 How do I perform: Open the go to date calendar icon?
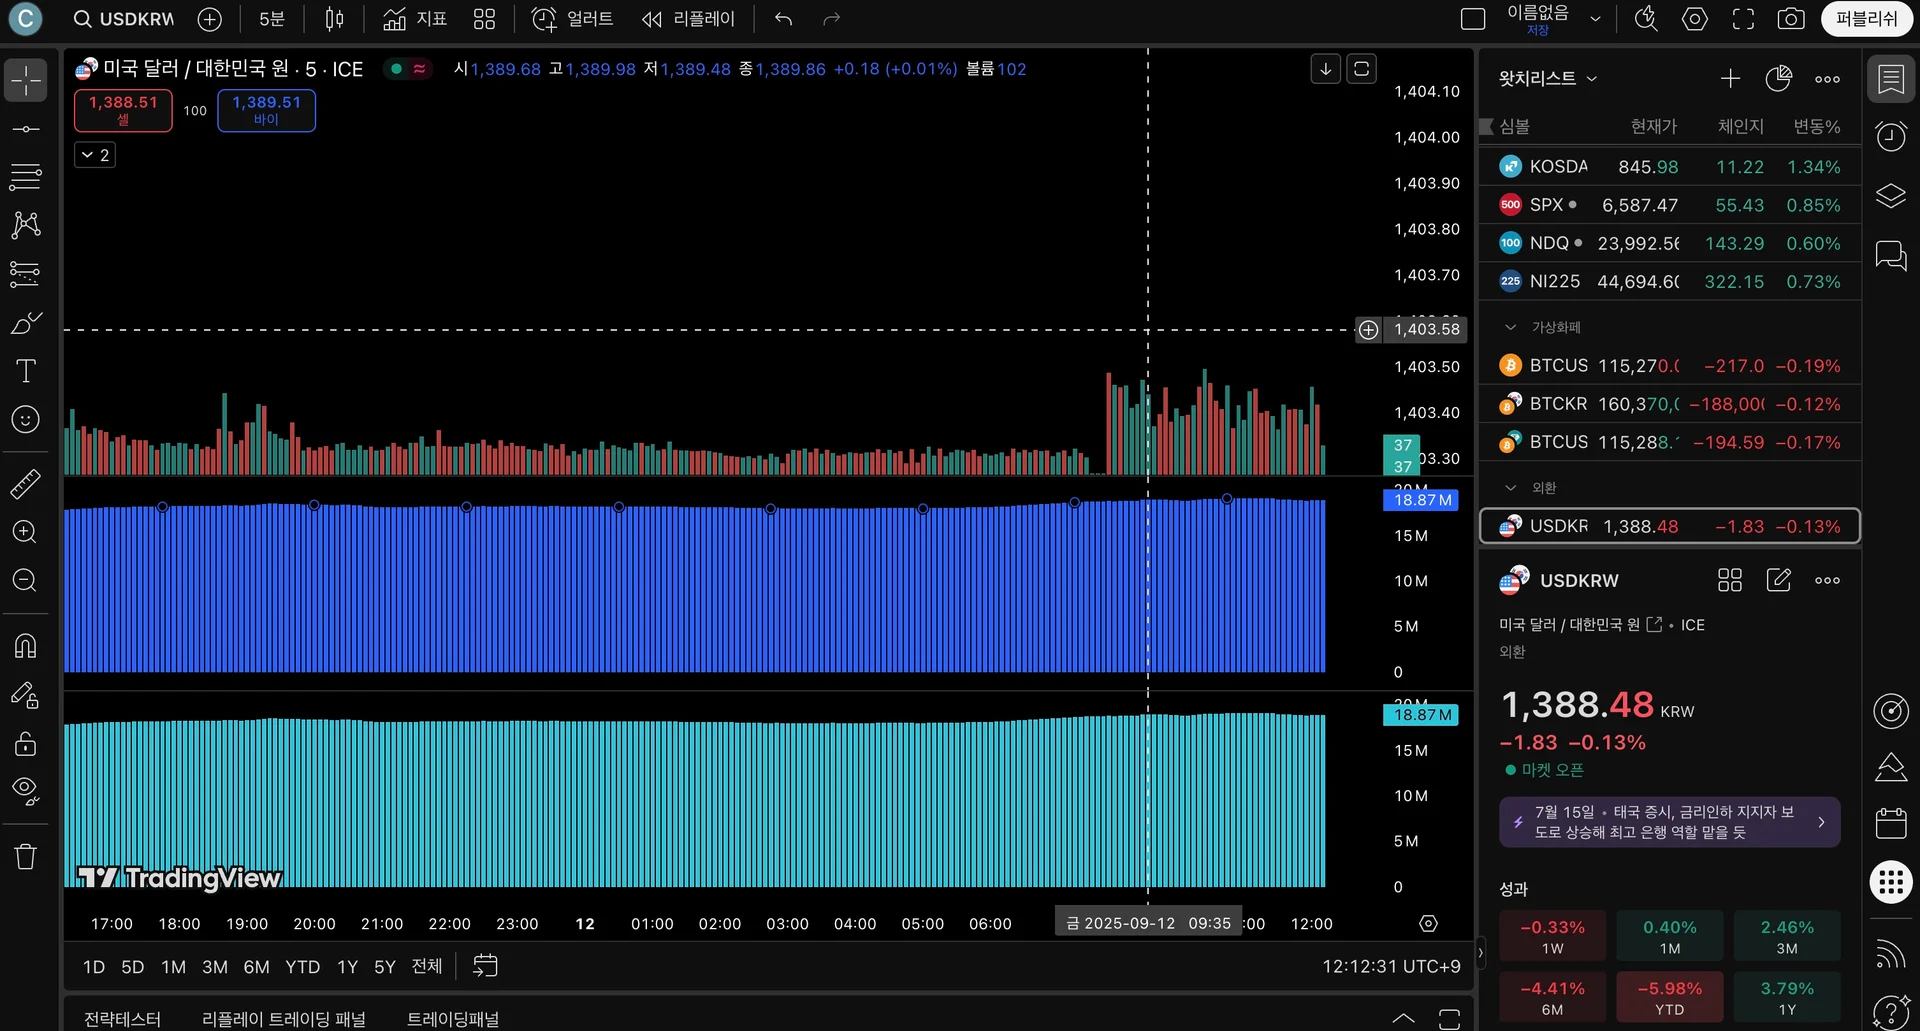point(485,966)
